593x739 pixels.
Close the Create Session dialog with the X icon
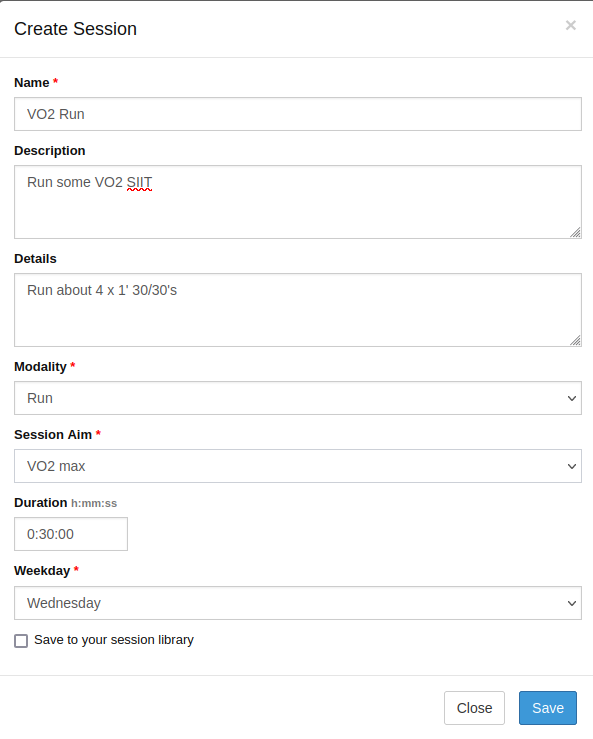pyautogui.click(x=570, y=25)
